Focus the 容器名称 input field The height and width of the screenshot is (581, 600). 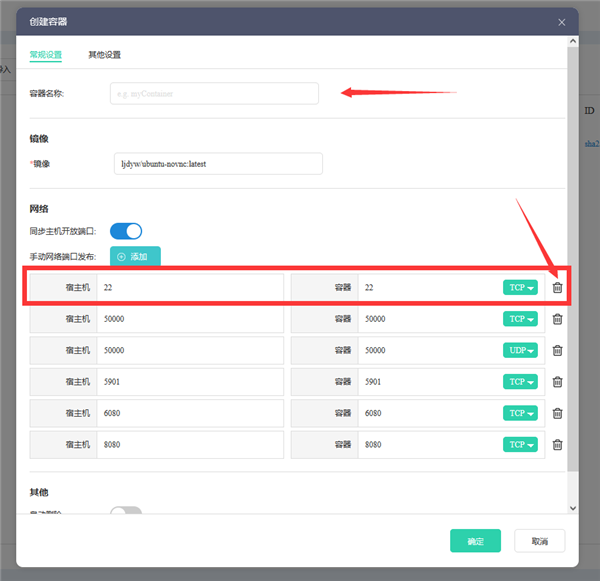click(x=214, y=93)
